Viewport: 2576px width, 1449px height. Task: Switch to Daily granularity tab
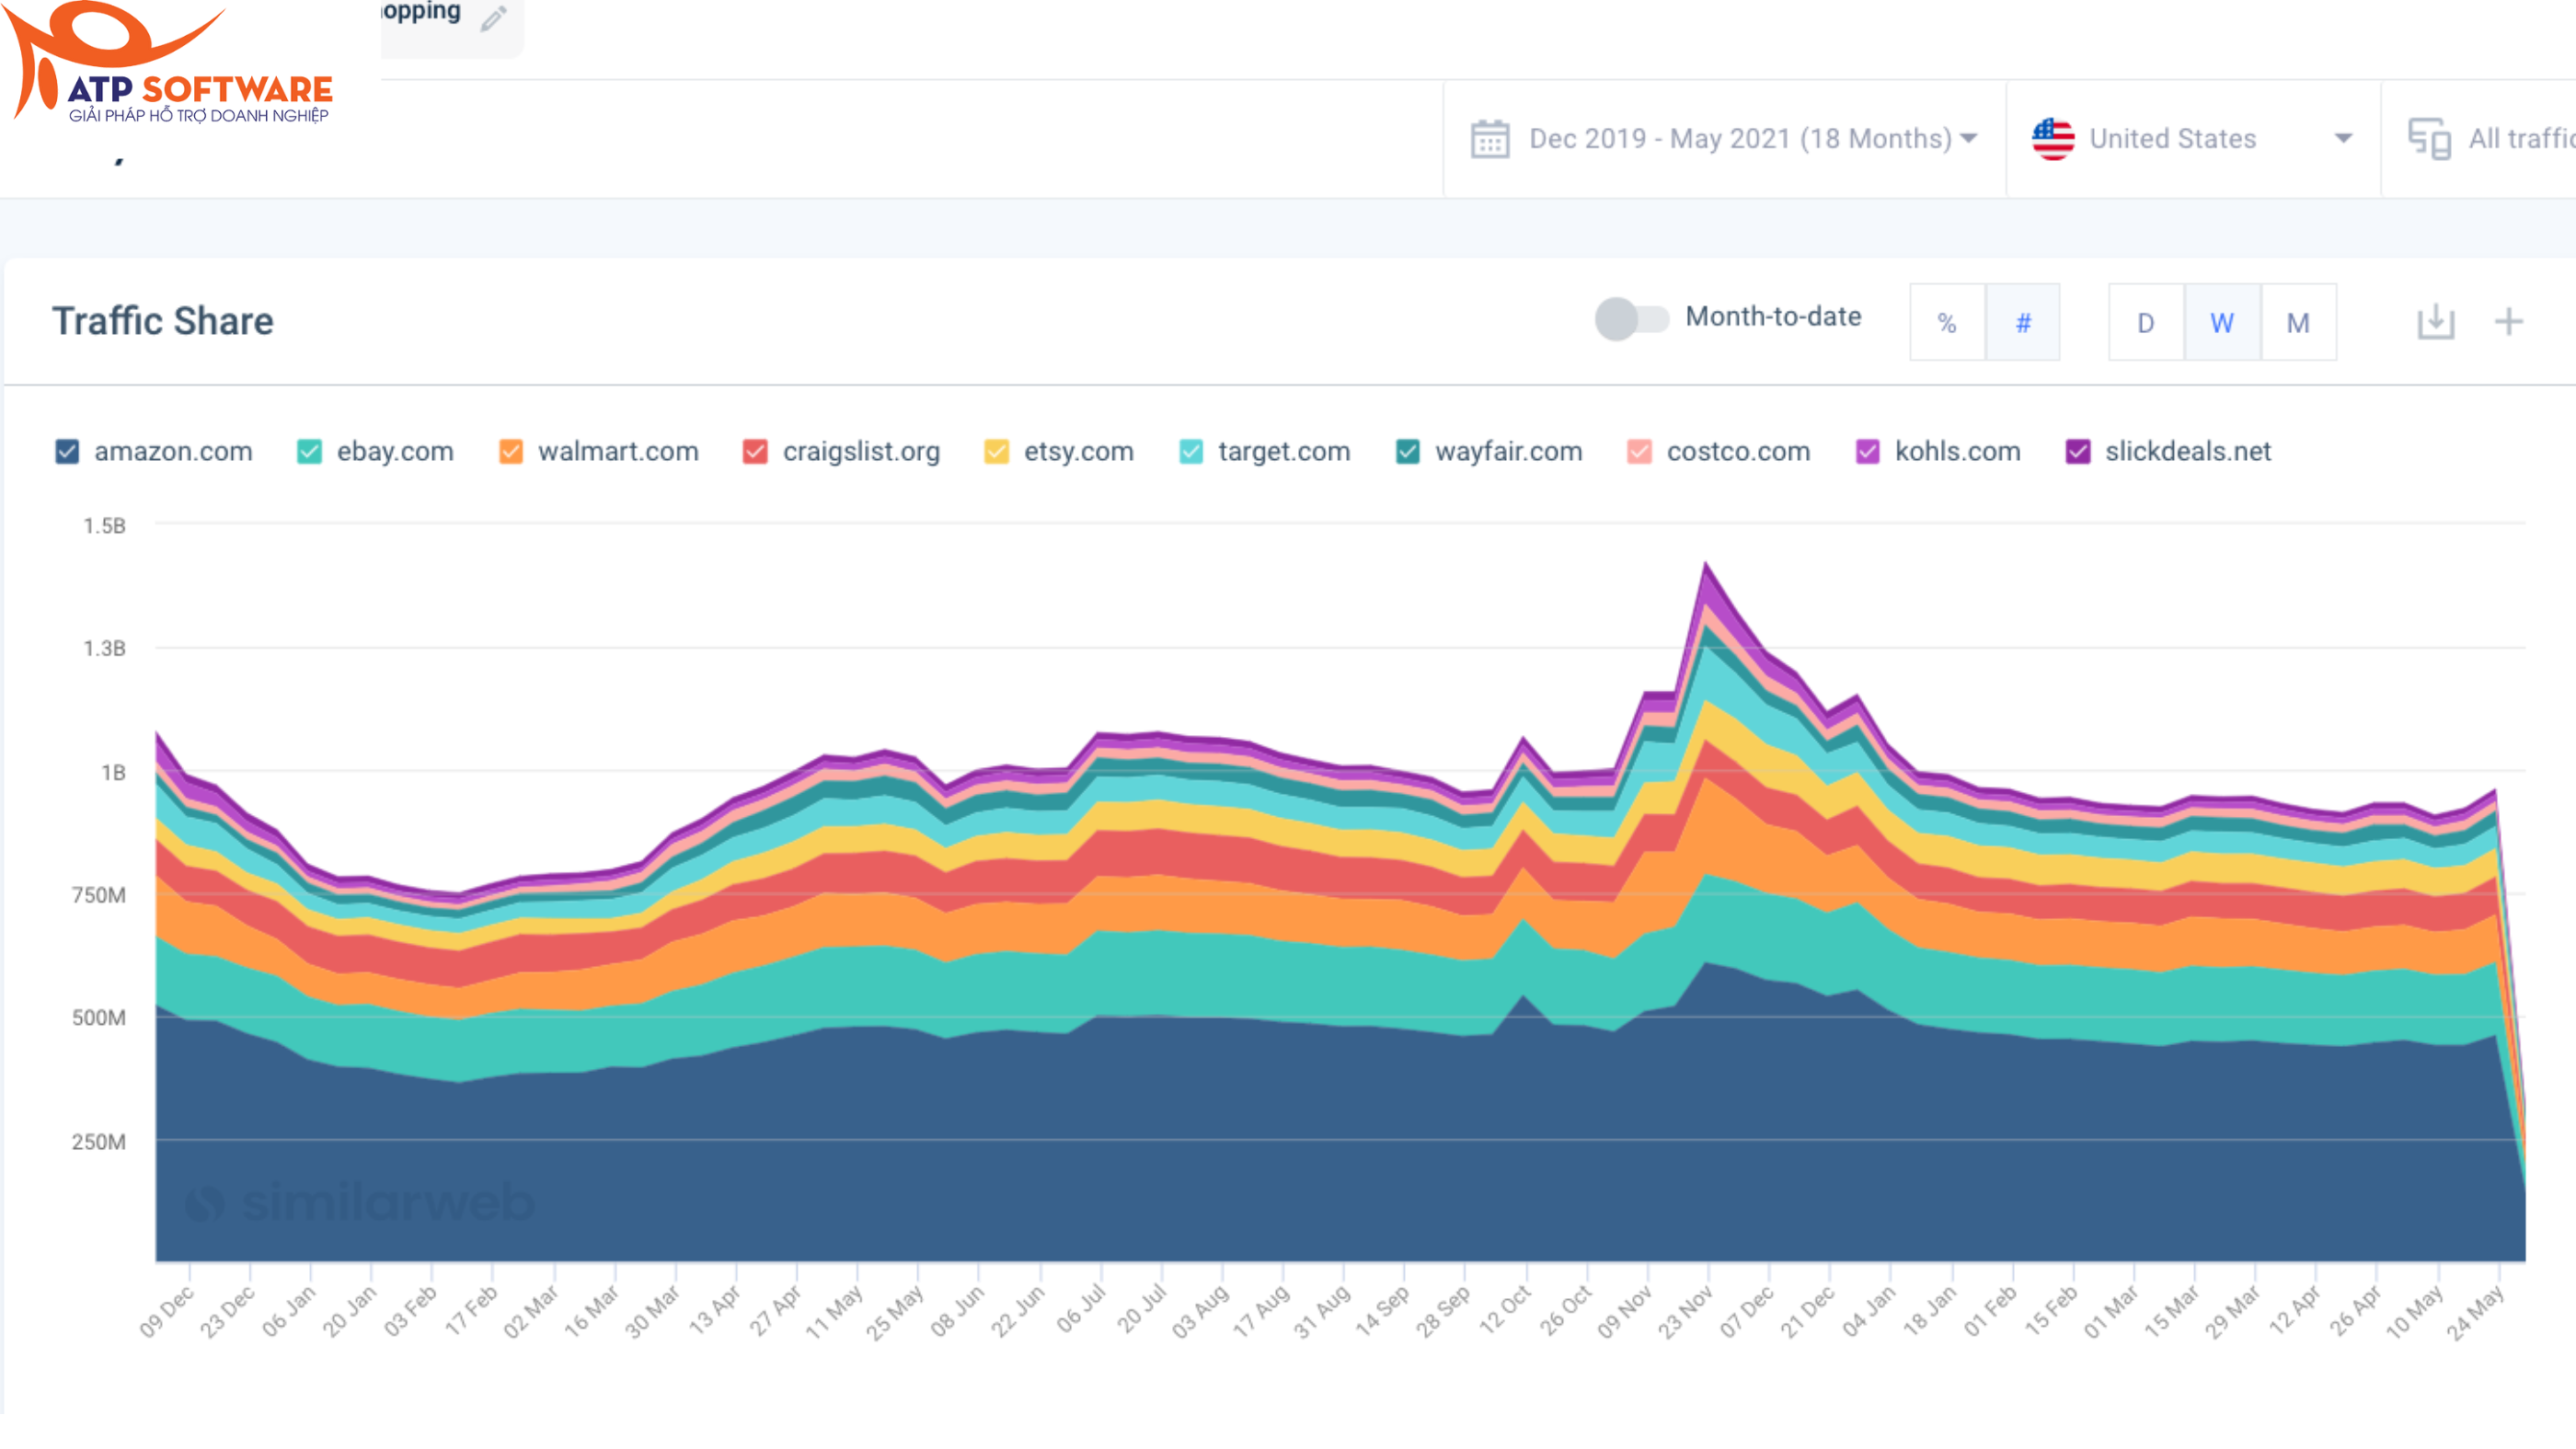tap(2146, 322)
